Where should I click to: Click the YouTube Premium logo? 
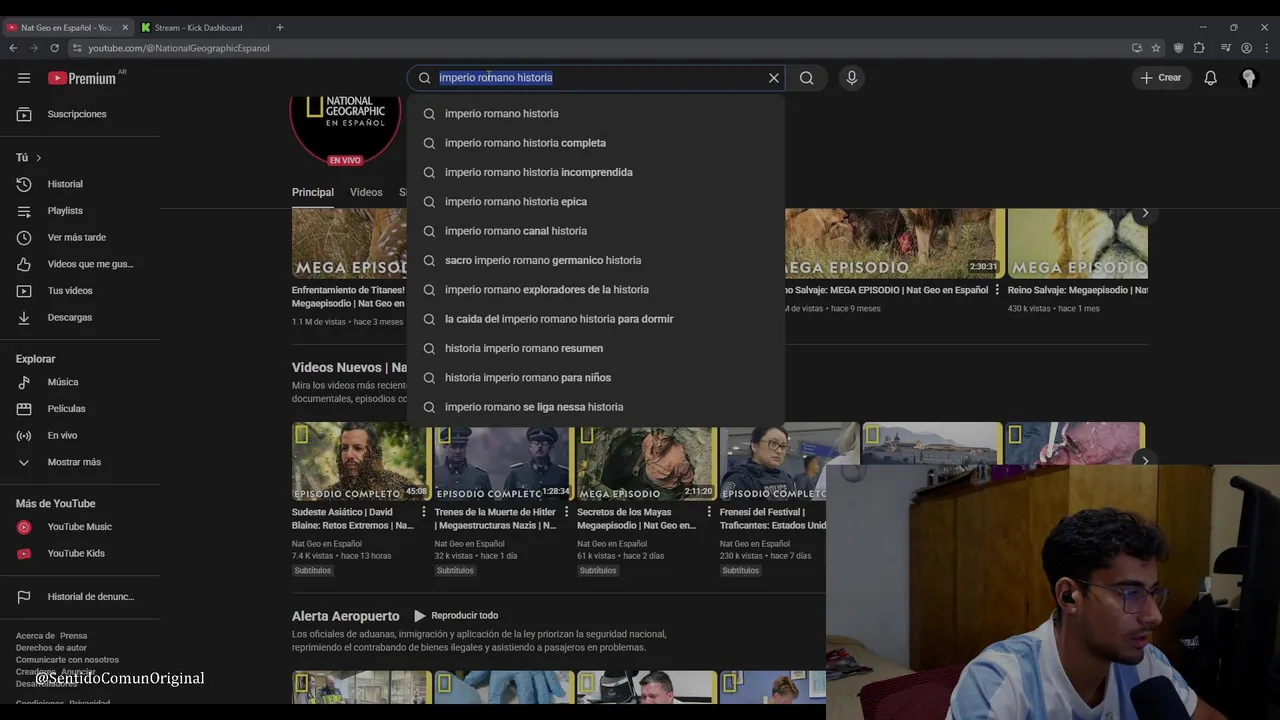coord(82,78)
